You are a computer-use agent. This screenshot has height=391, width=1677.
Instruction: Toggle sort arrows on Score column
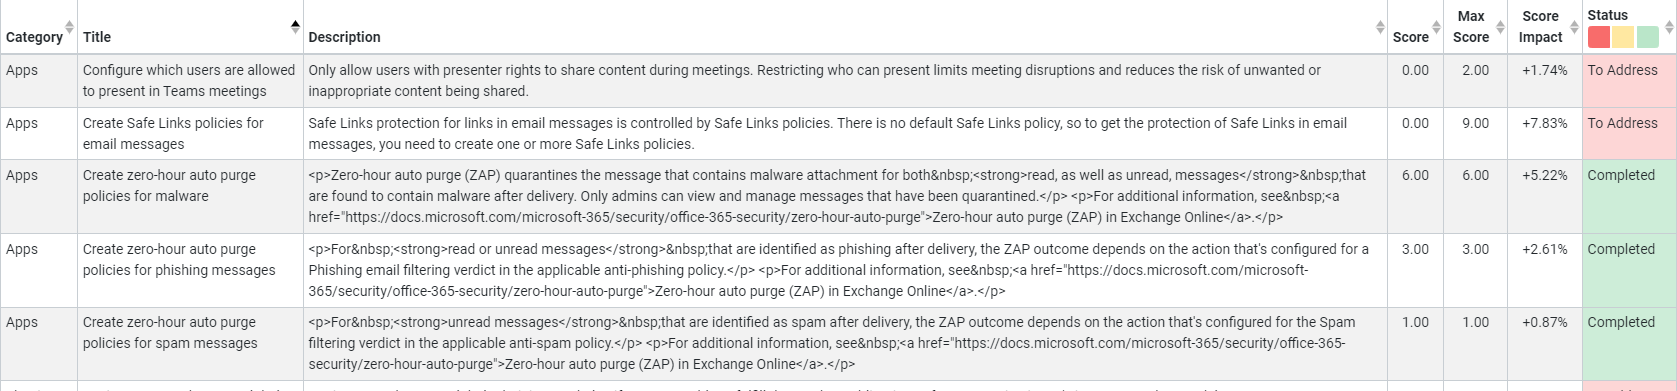coord(1436,27)
